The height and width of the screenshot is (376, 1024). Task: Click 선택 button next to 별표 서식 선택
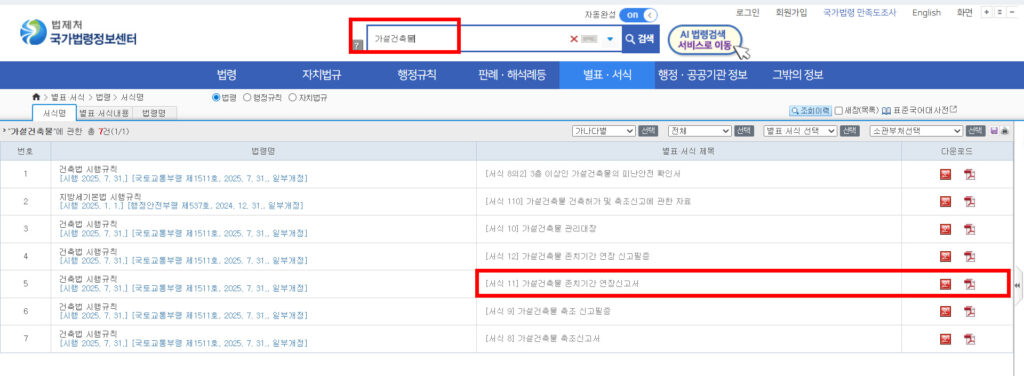coord(850,131)
